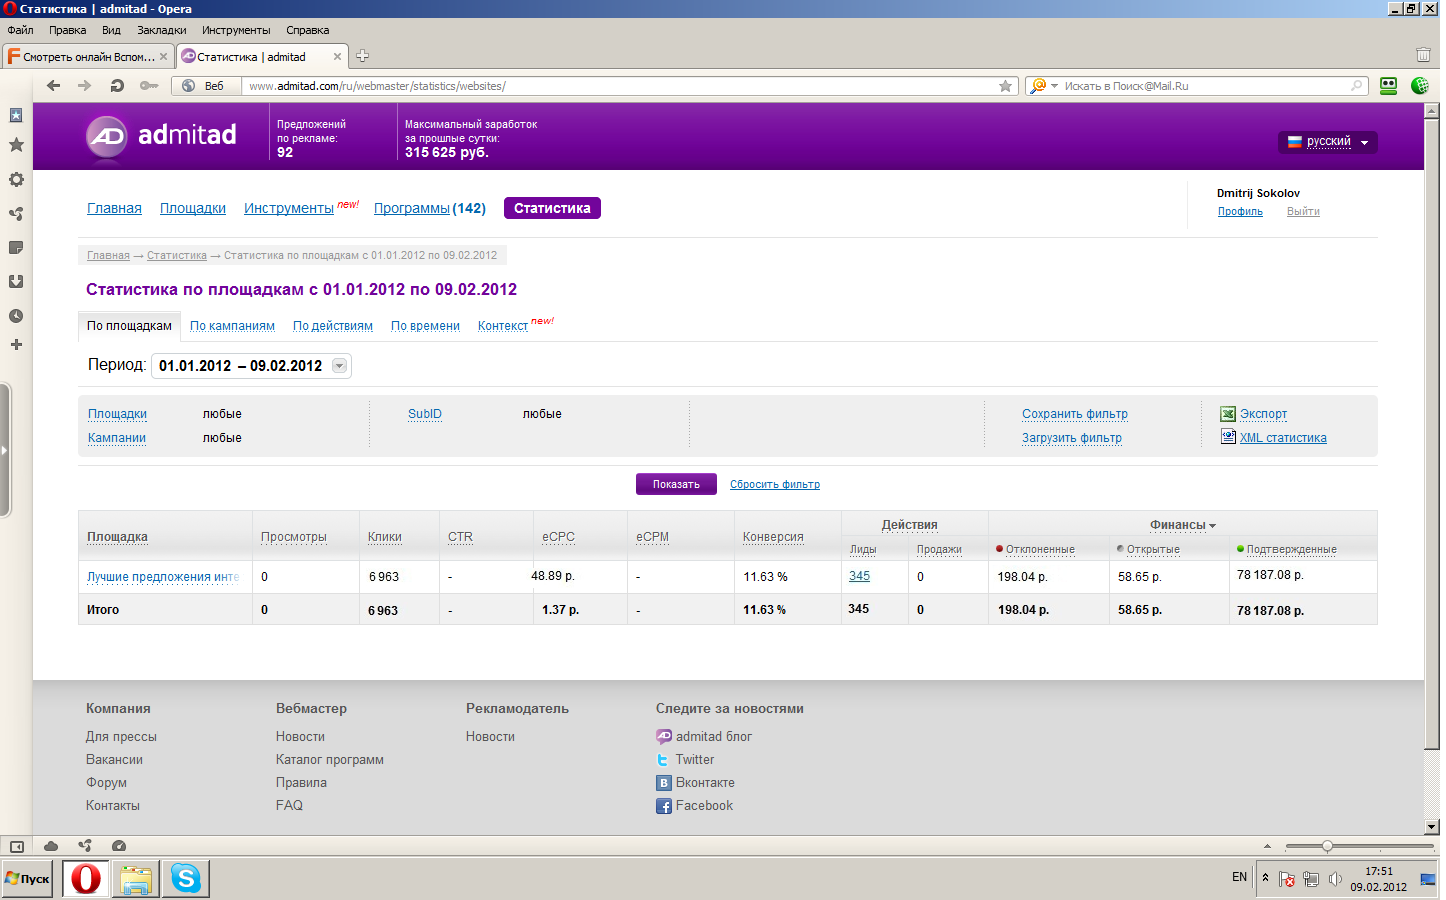Show hidden system tray icons
The width and height of the screenshot is (1446, 900).
tap(1265, 877)
